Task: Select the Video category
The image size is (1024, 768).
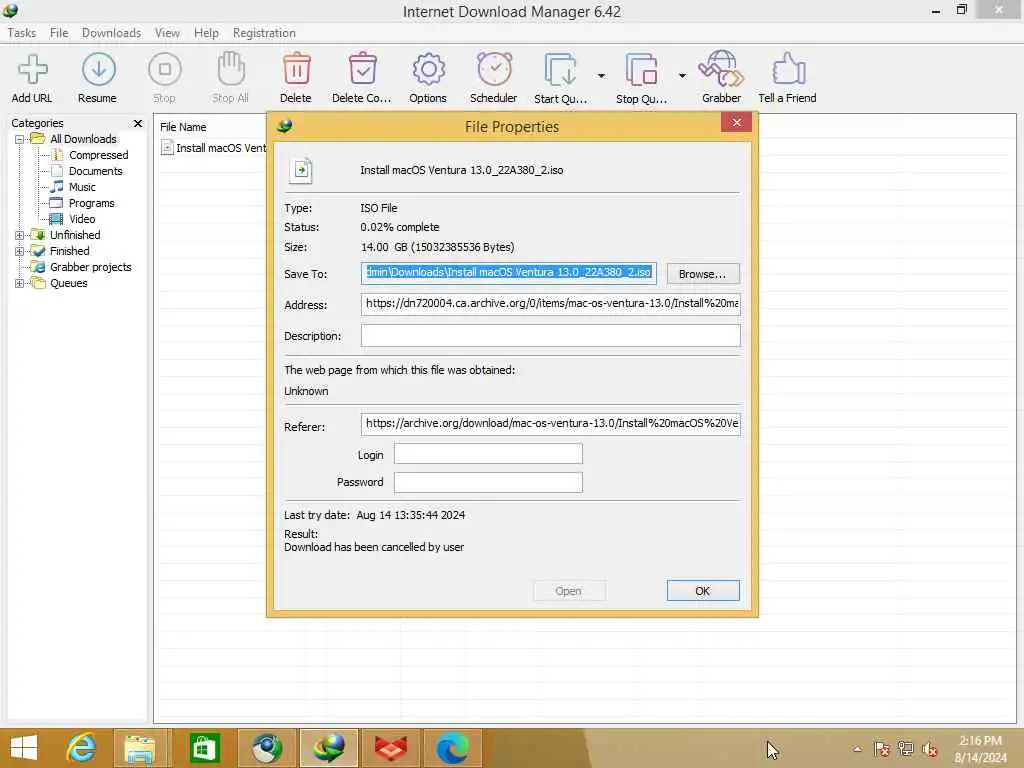Action: pyautogui.click(x=82, y=219)
